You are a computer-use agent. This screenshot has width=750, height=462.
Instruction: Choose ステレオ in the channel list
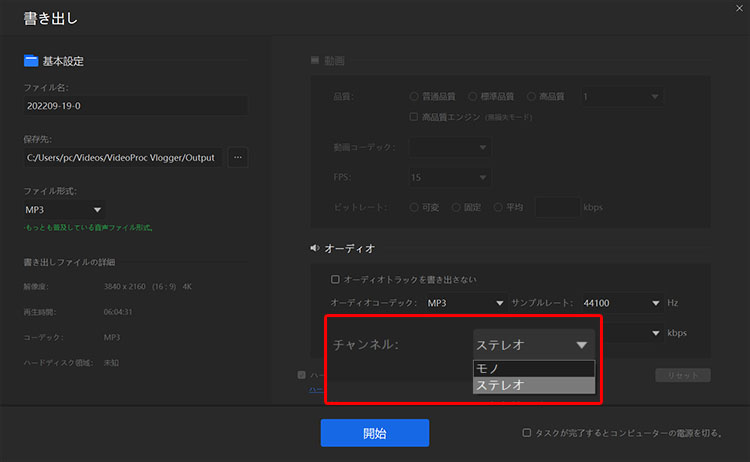click(534, 385)
